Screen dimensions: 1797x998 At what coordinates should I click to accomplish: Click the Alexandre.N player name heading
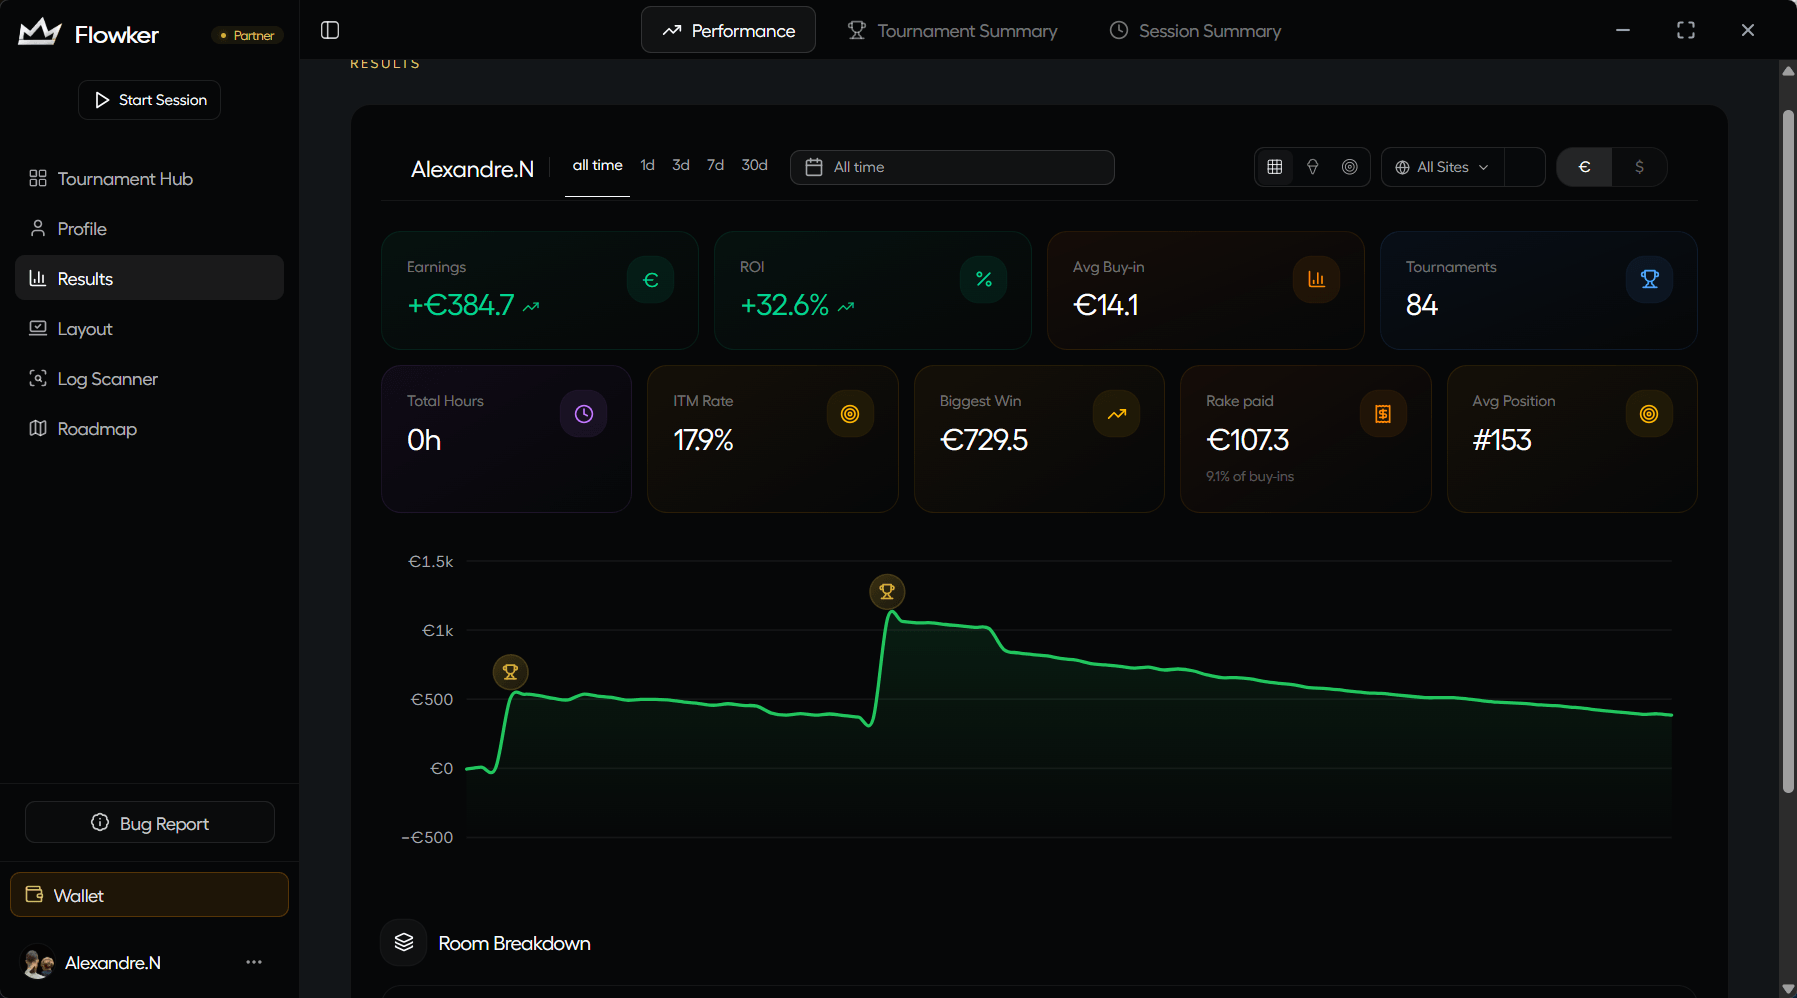[x=472, y=169]
